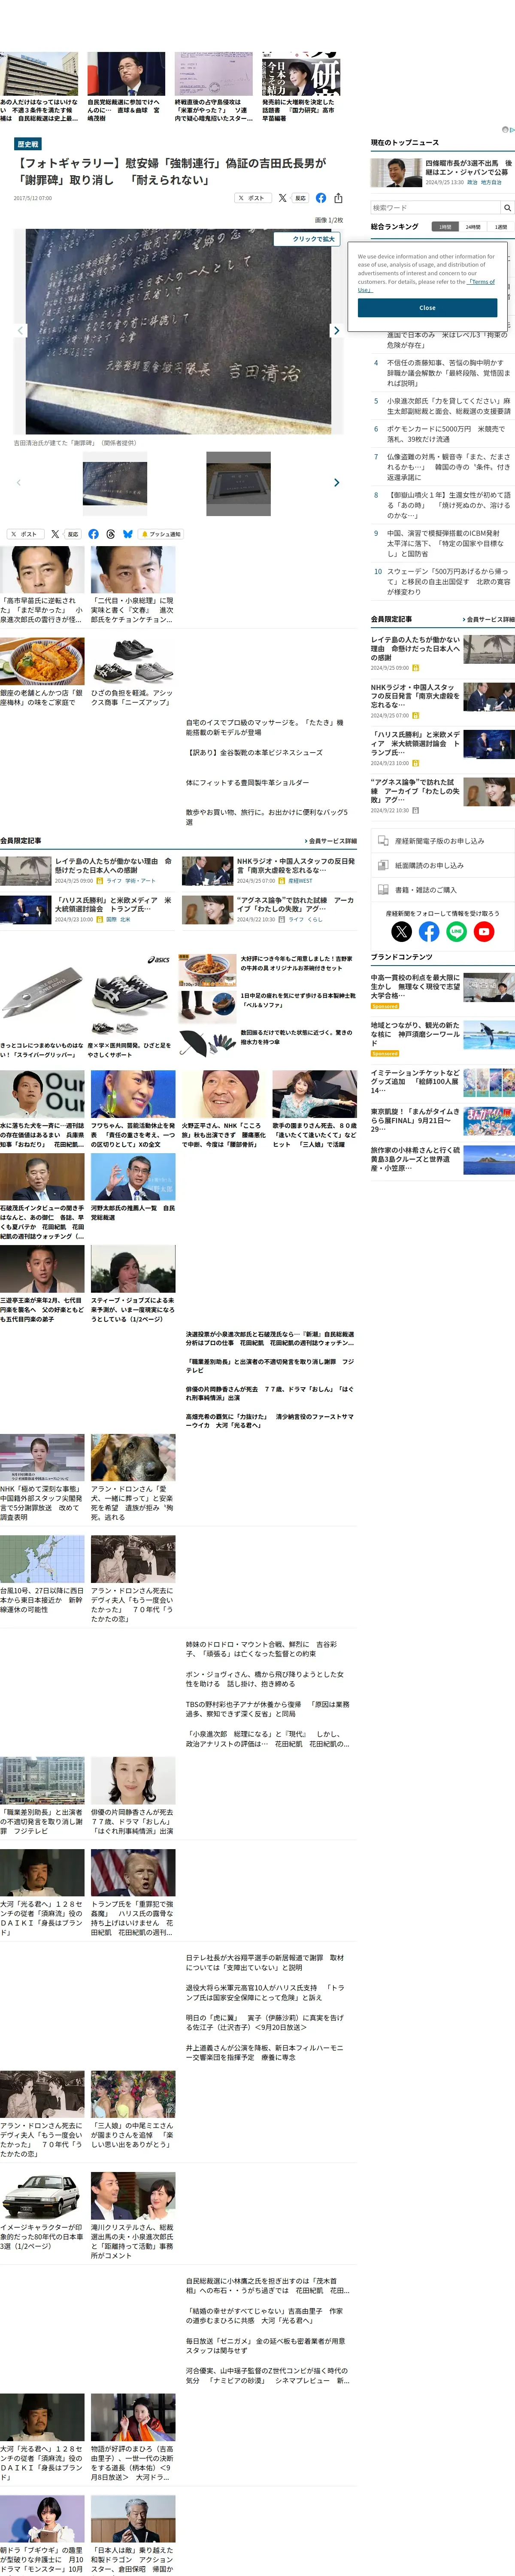
Task: Click the Bluesky butterfly share icon
Action: (128, 534)
